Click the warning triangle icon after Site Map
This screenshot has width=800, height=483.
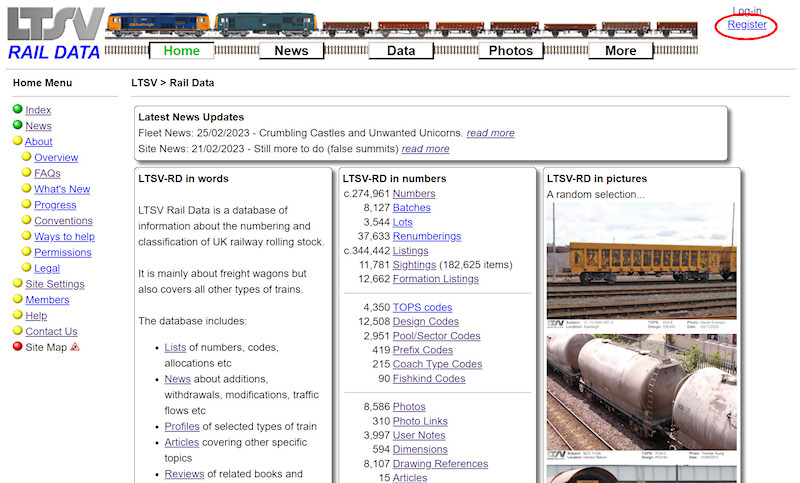pos(75,347)
